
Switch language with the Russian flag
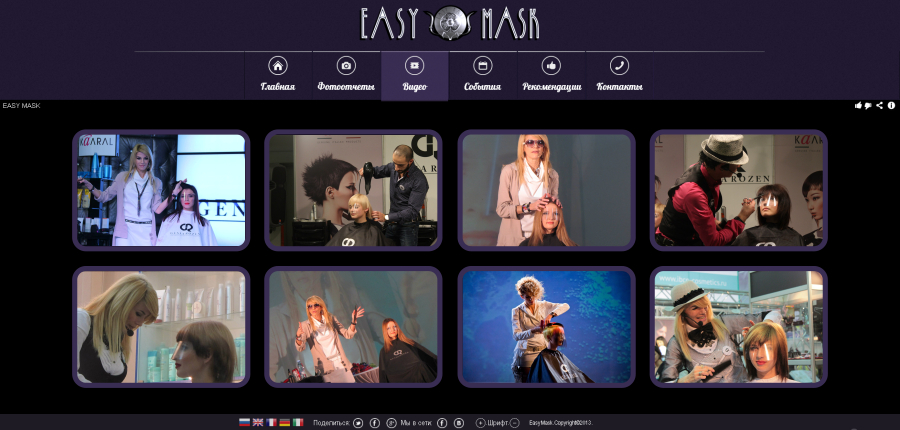point(245,422)
